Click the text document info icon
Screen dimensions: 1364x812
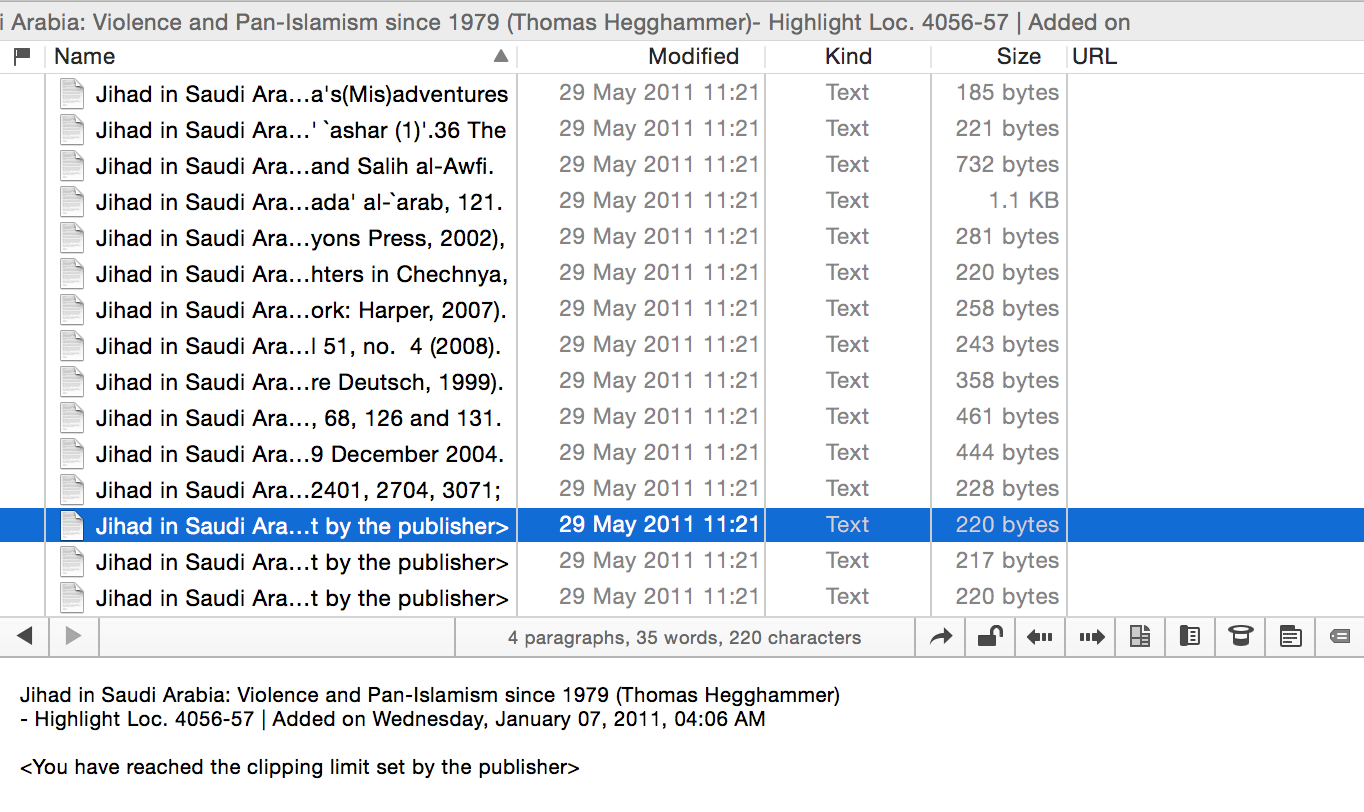pos(1291,636)
